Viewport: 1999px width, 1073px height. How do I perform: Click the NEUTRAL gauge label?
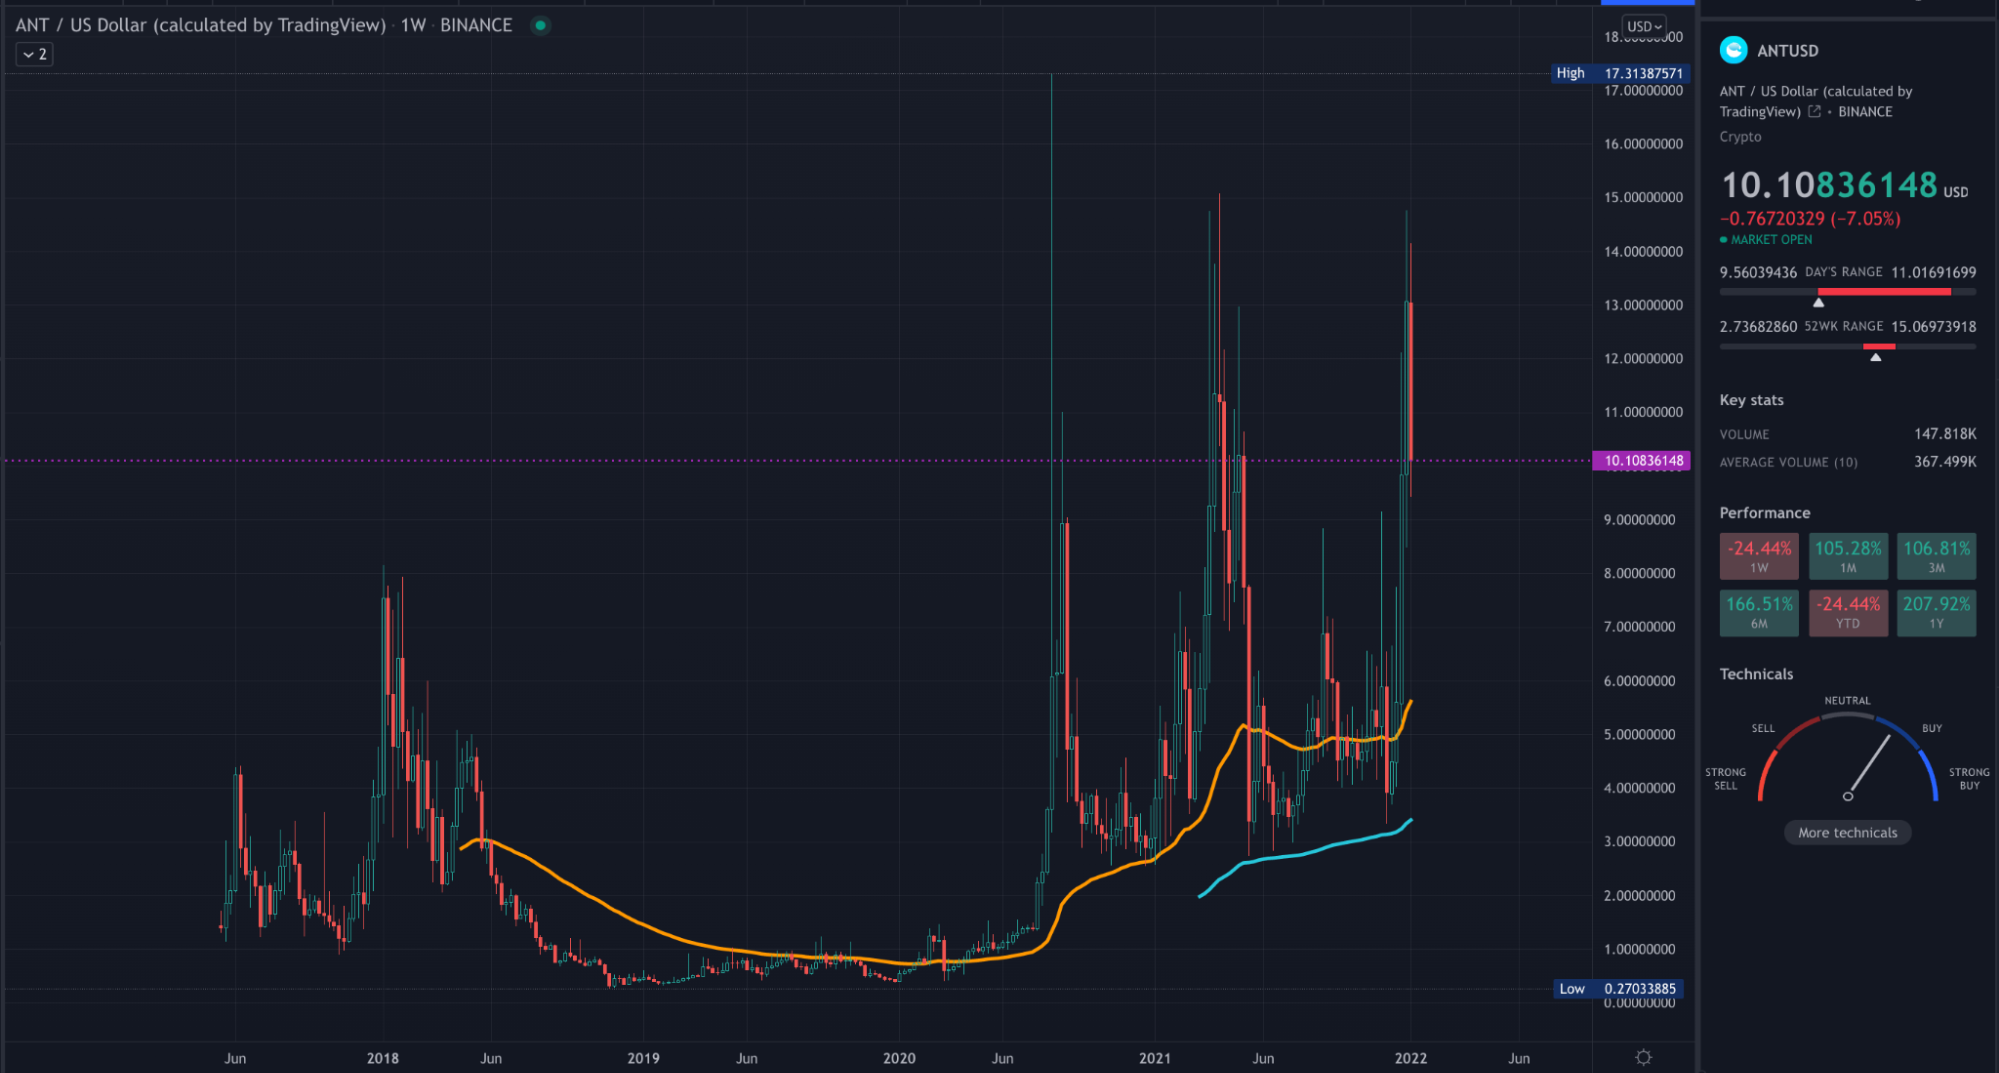pos(1847,701)
